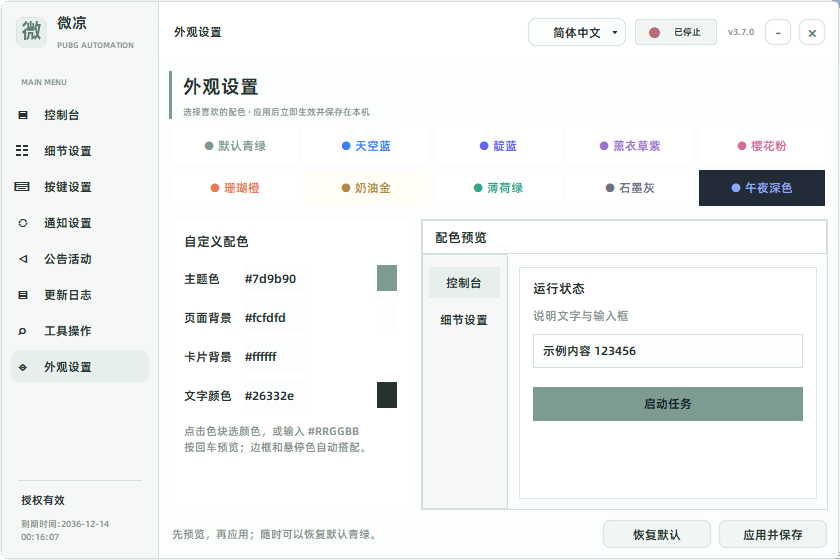This screenshot has height=560, width=840.
Task: Click the 外观设置 sidebar icon
Action: tap(22, 367)
